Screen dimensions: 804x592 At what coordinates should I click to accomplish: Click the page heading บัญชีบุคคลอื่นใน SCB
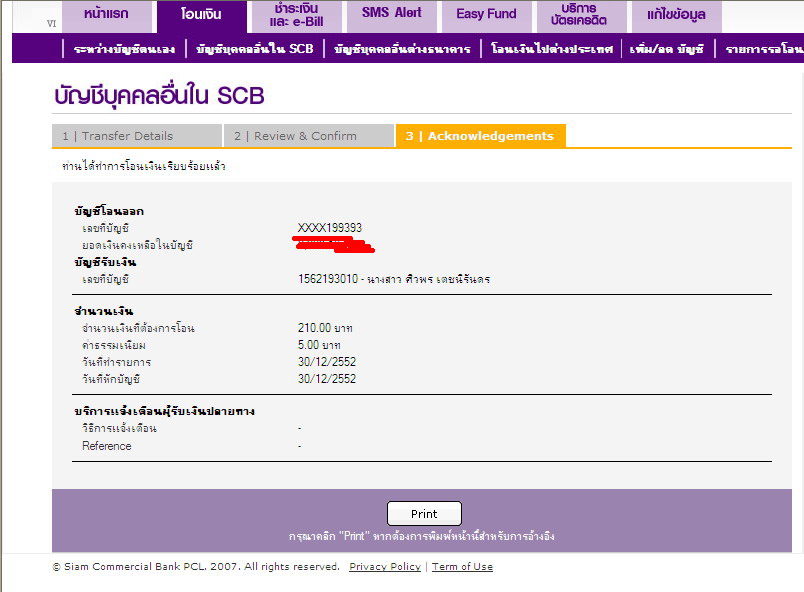pyautogui.click(x=159, y=96)
